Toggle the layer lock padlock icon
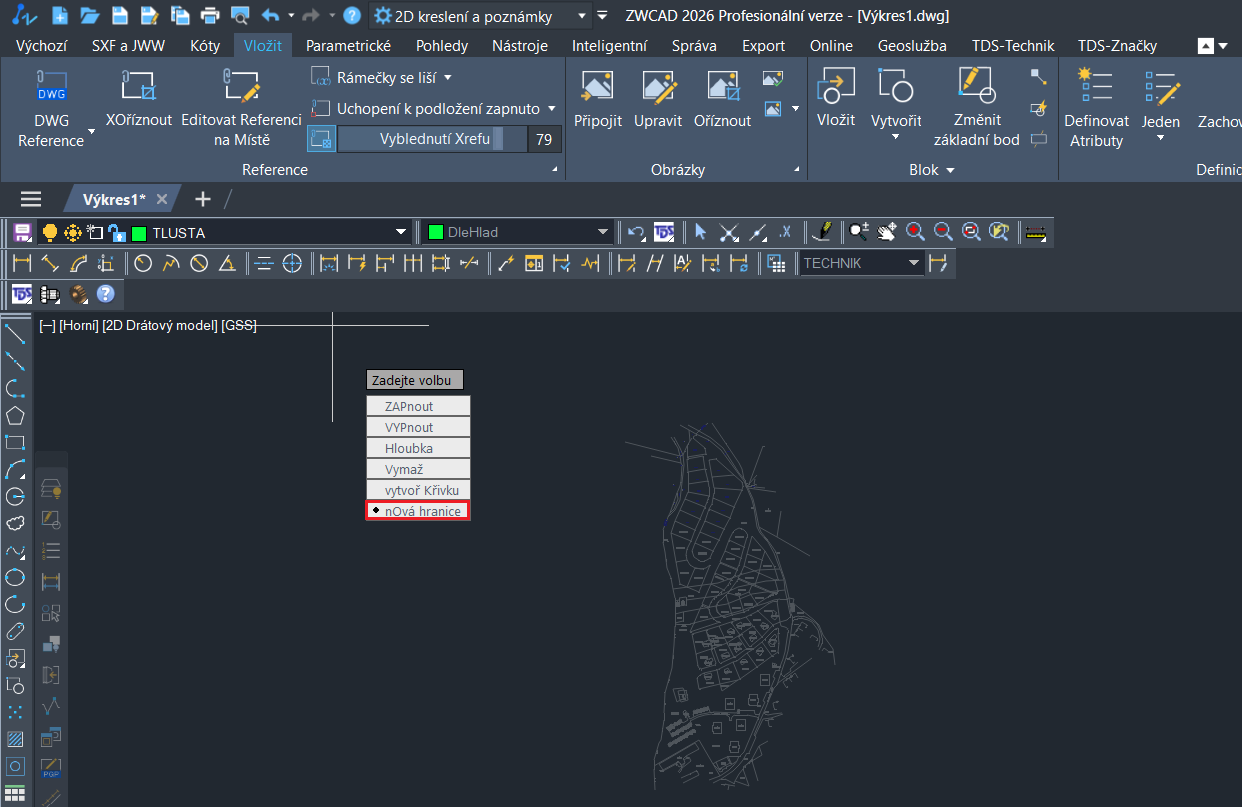The height and width of the screenshot is (807, 1242). [x=117, y=233]
